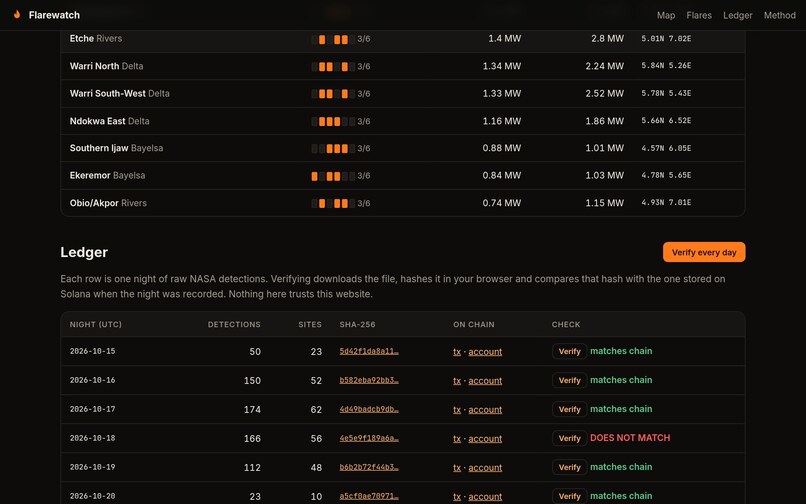The width and height of the screenshot is (806, 504).
Task: Click coordinates 5.01N 7.02E
Action: pyautogui.click(x=666, y=39)
